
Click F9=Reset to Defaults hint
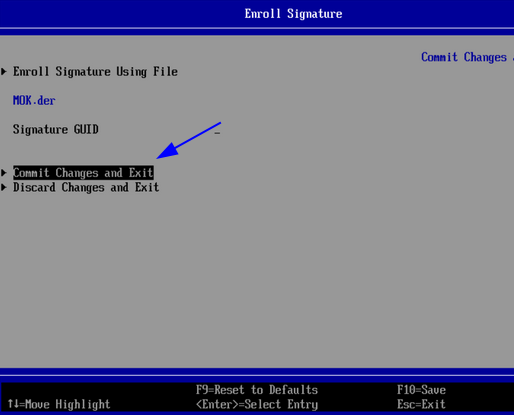pos(257,390)
